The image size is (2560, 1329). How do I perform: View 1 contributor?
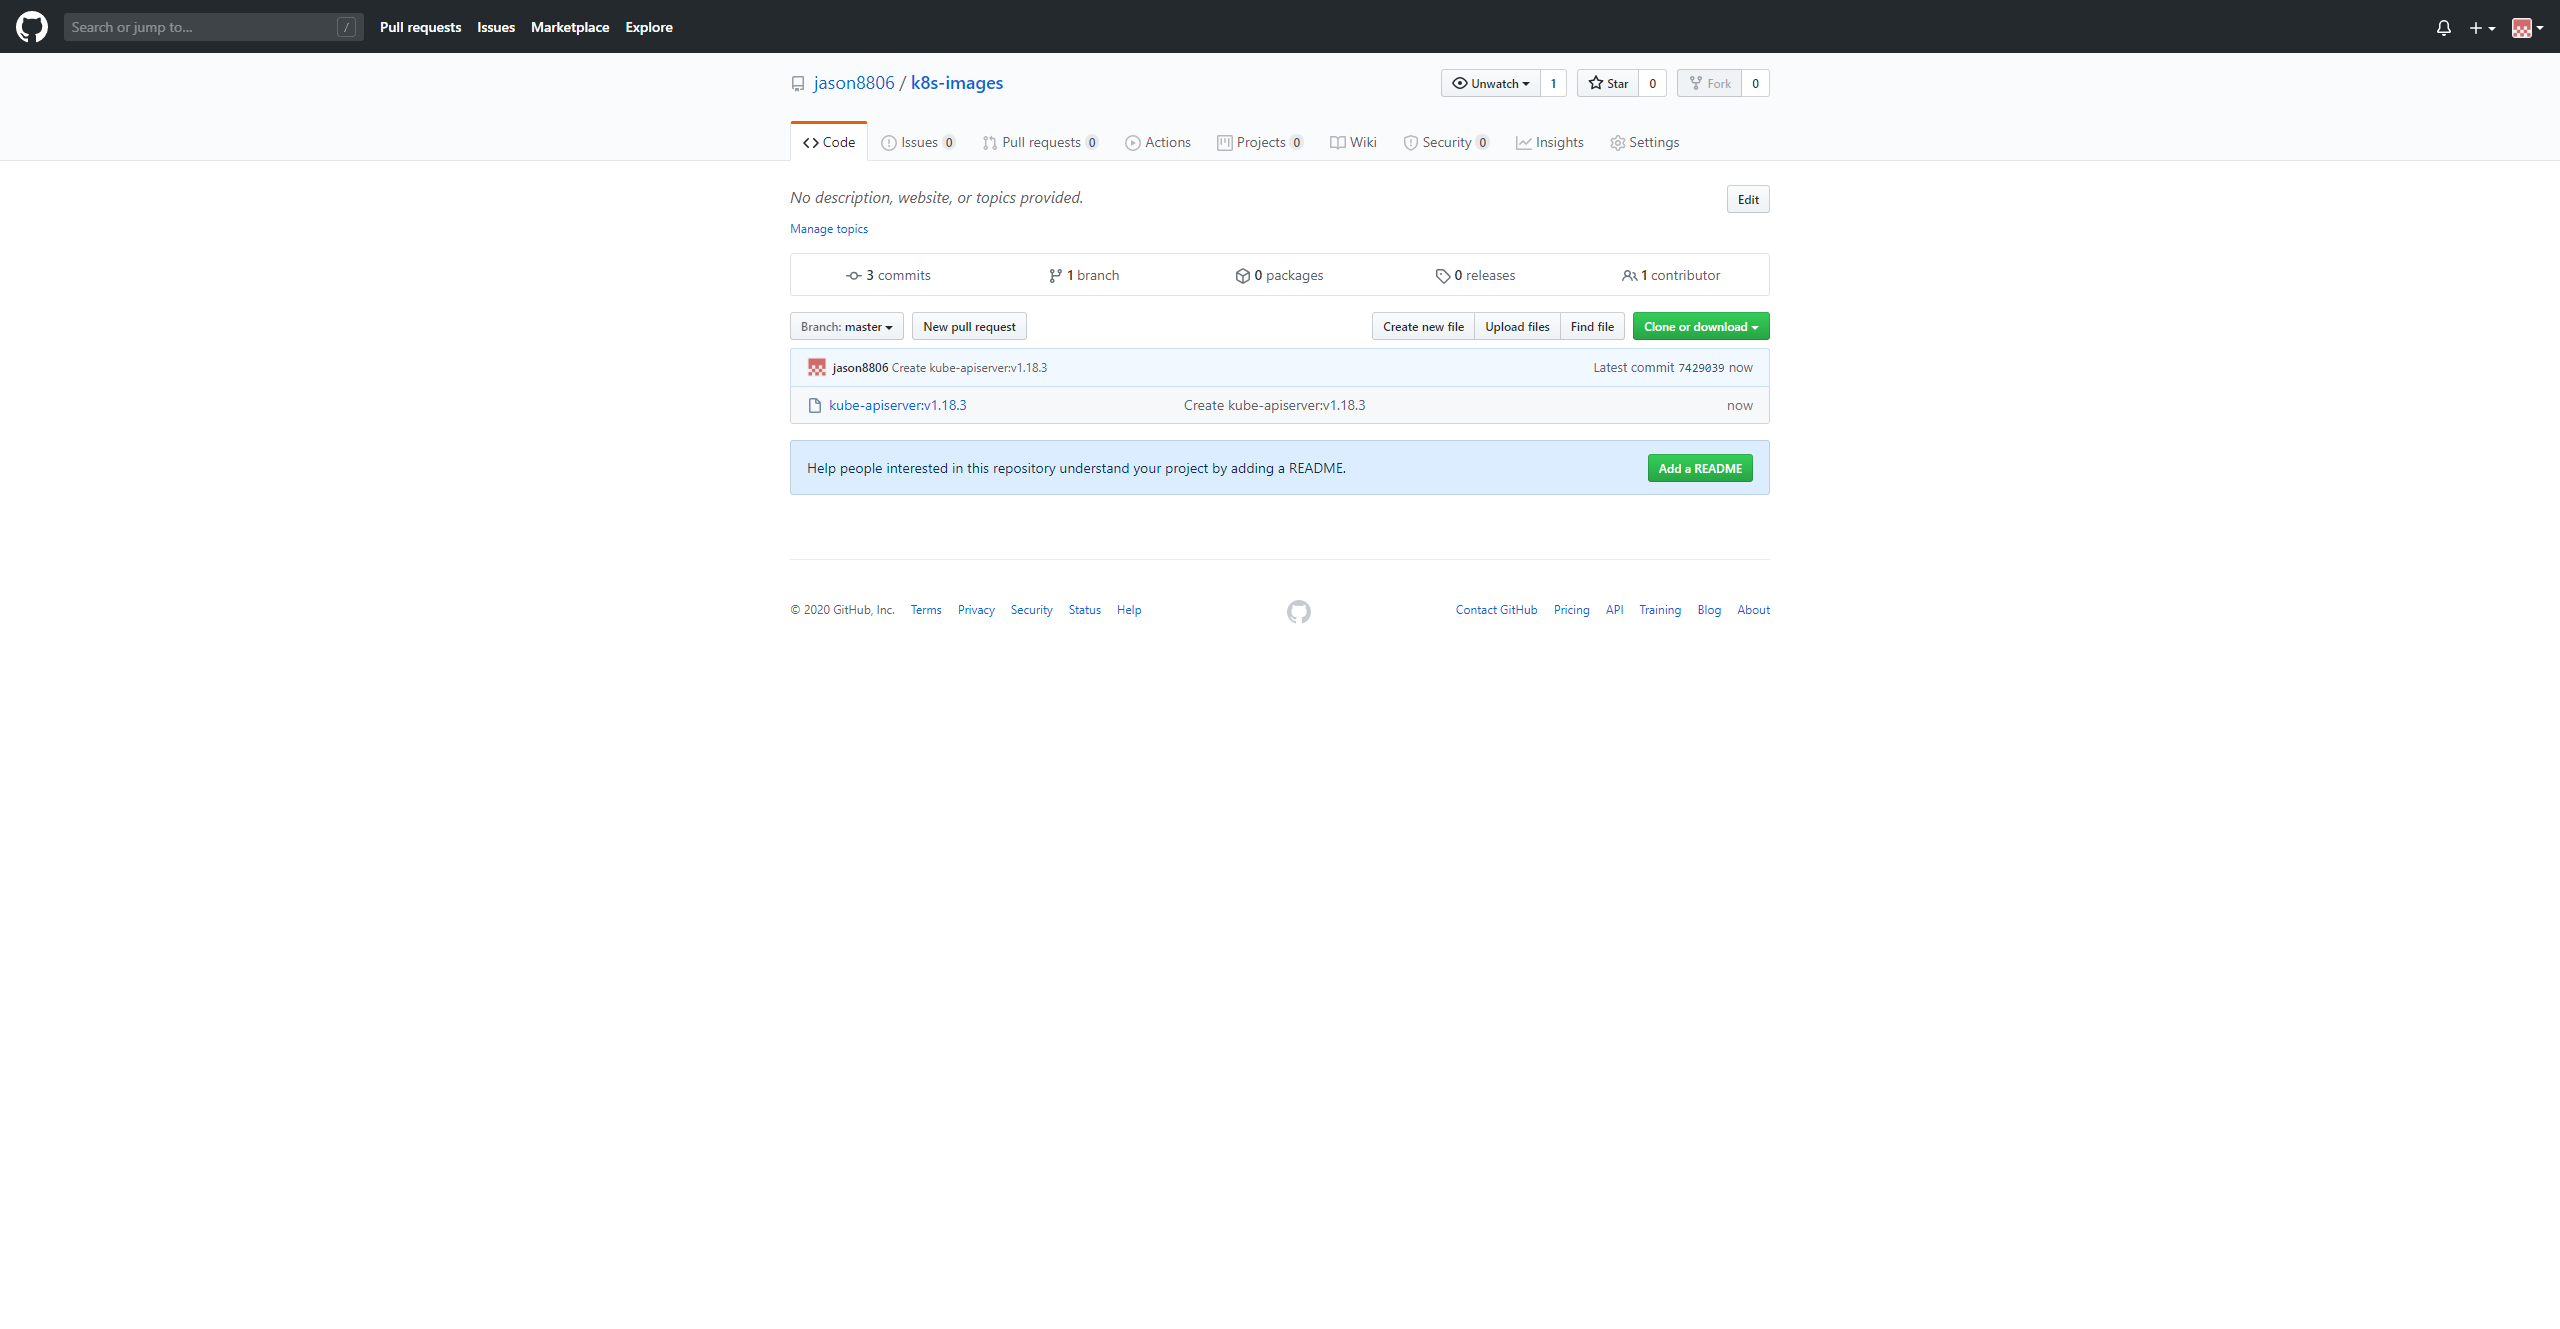pyautogui.click(x=1671, y=275)
